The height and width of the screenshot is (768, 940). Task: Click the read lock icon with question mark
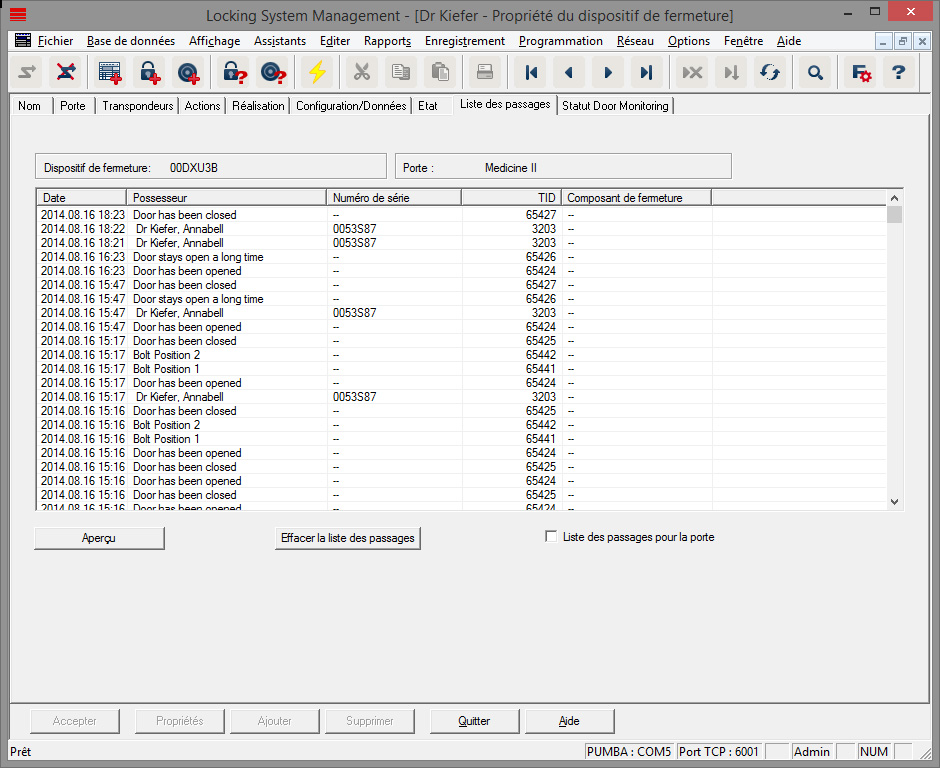[x=234, y=72]
